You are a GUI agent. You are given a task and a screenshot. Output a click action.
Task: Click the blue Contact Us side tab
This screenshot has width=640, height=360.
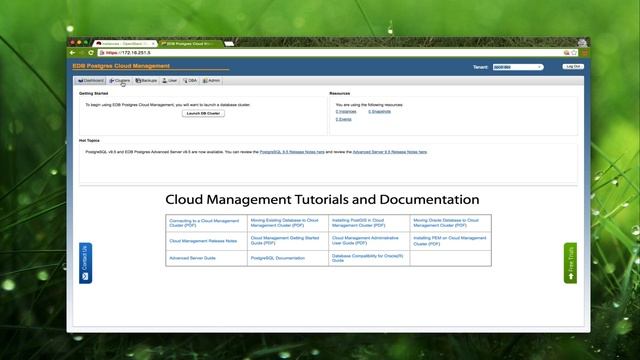[x=85, y=263]
